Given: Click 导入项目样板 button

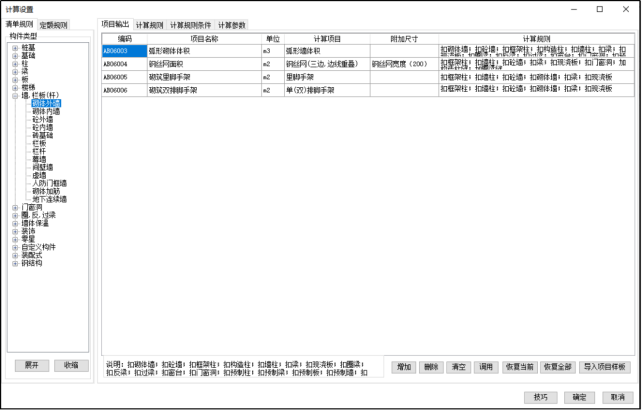Looking at the screenshot, I should (x=605, y=367).
